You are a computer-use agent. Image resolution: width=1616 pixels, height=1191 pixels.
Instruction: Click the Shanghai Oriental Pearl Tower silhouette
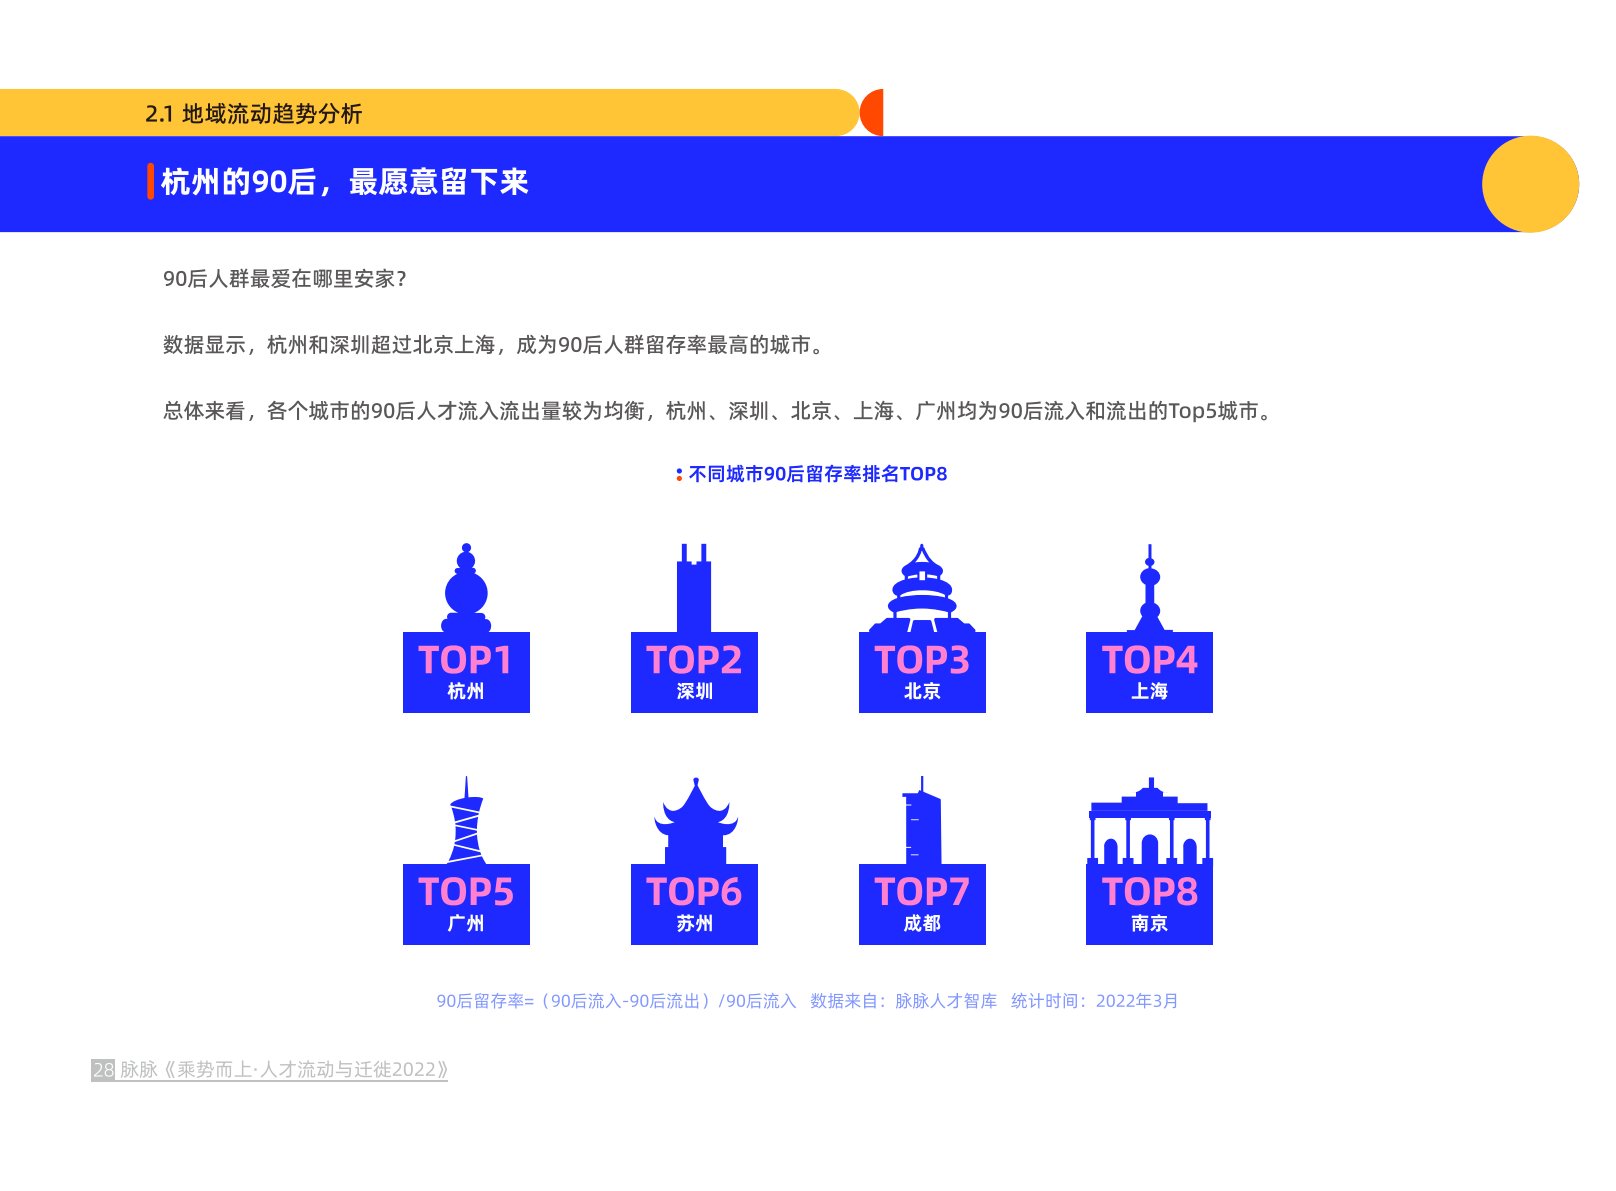click(x=1150, y=588)
